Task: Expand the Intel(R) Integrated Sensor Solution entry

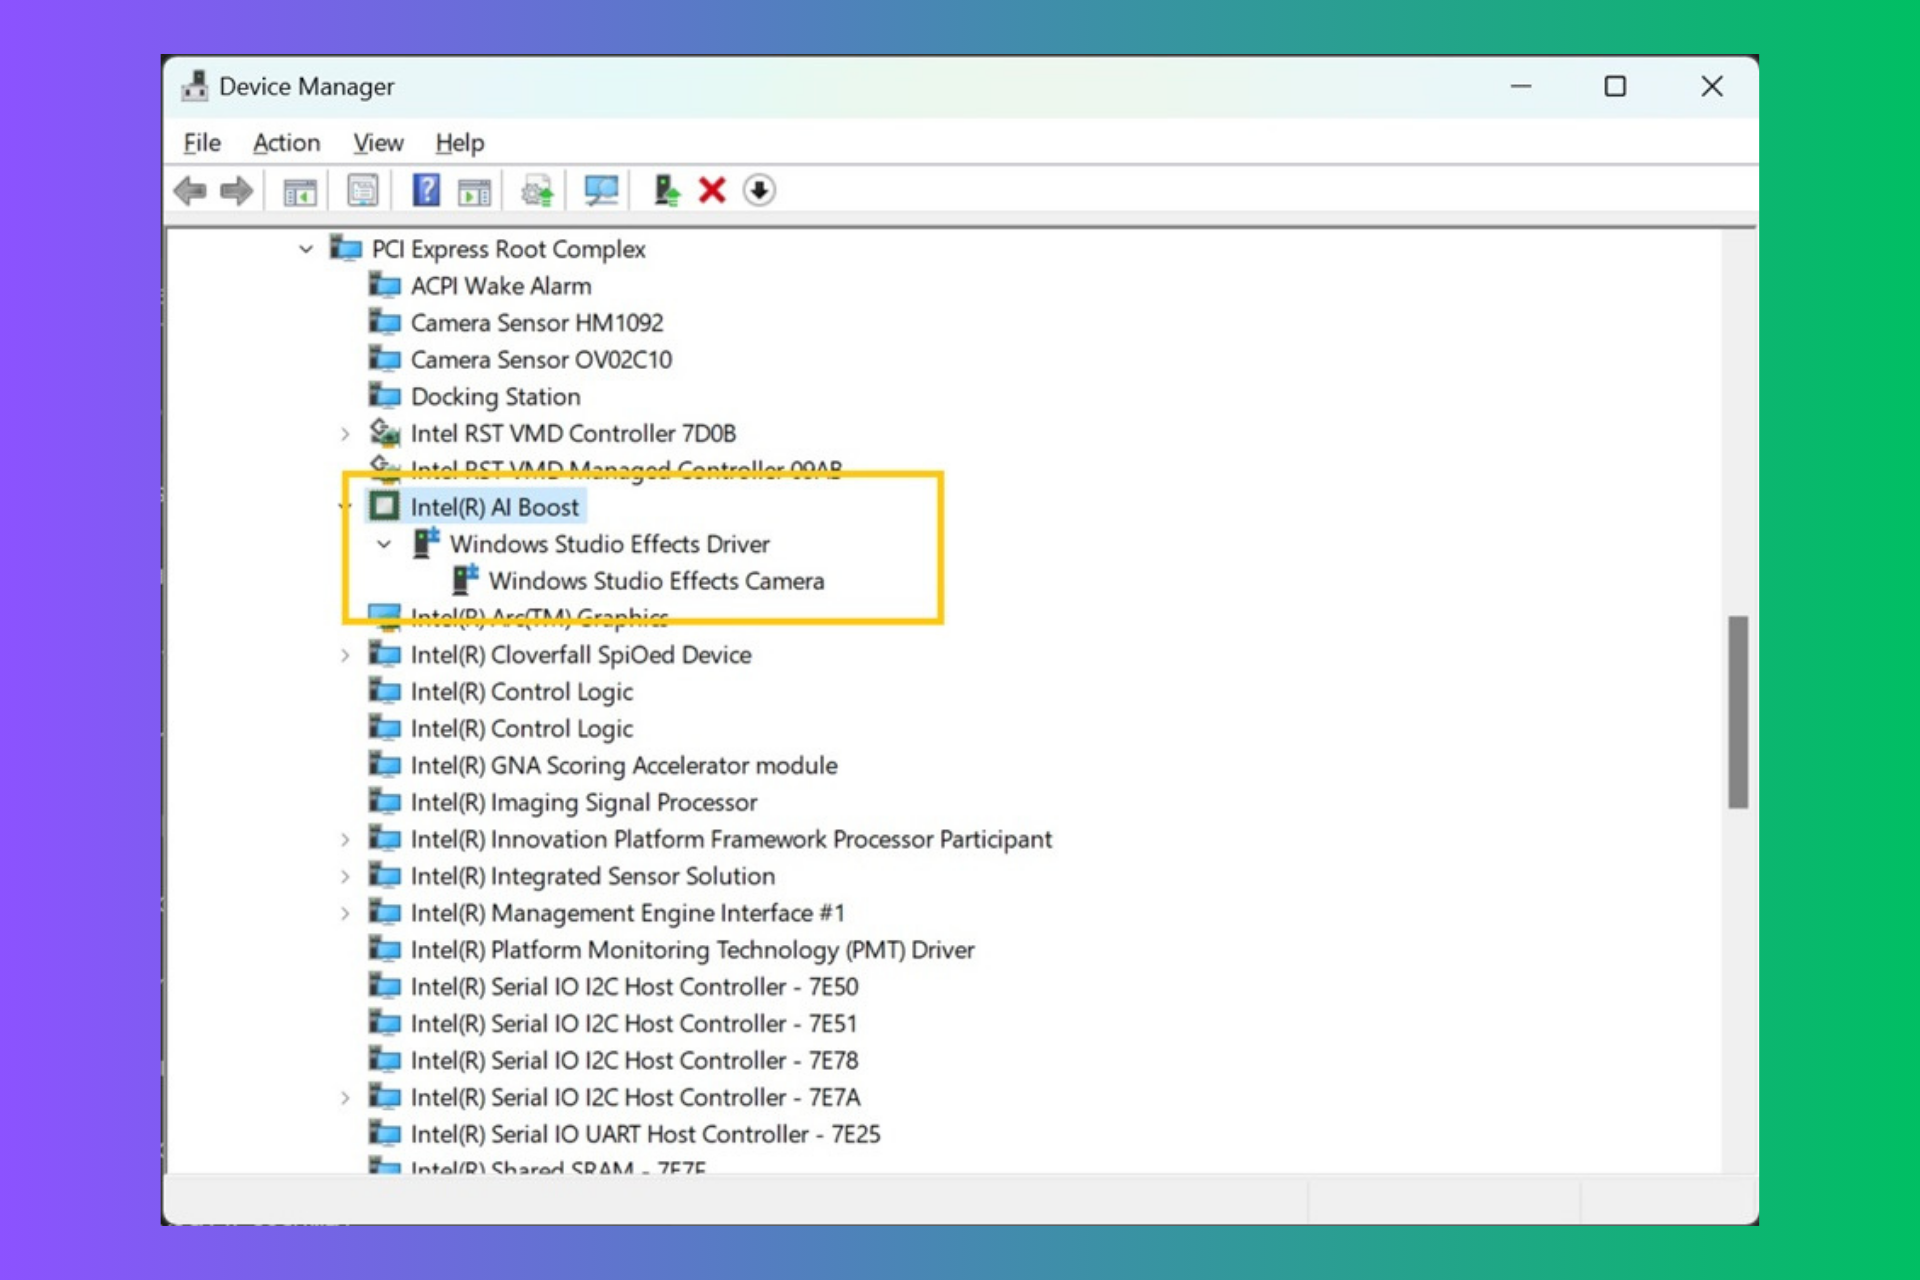Action: (345, 876)
